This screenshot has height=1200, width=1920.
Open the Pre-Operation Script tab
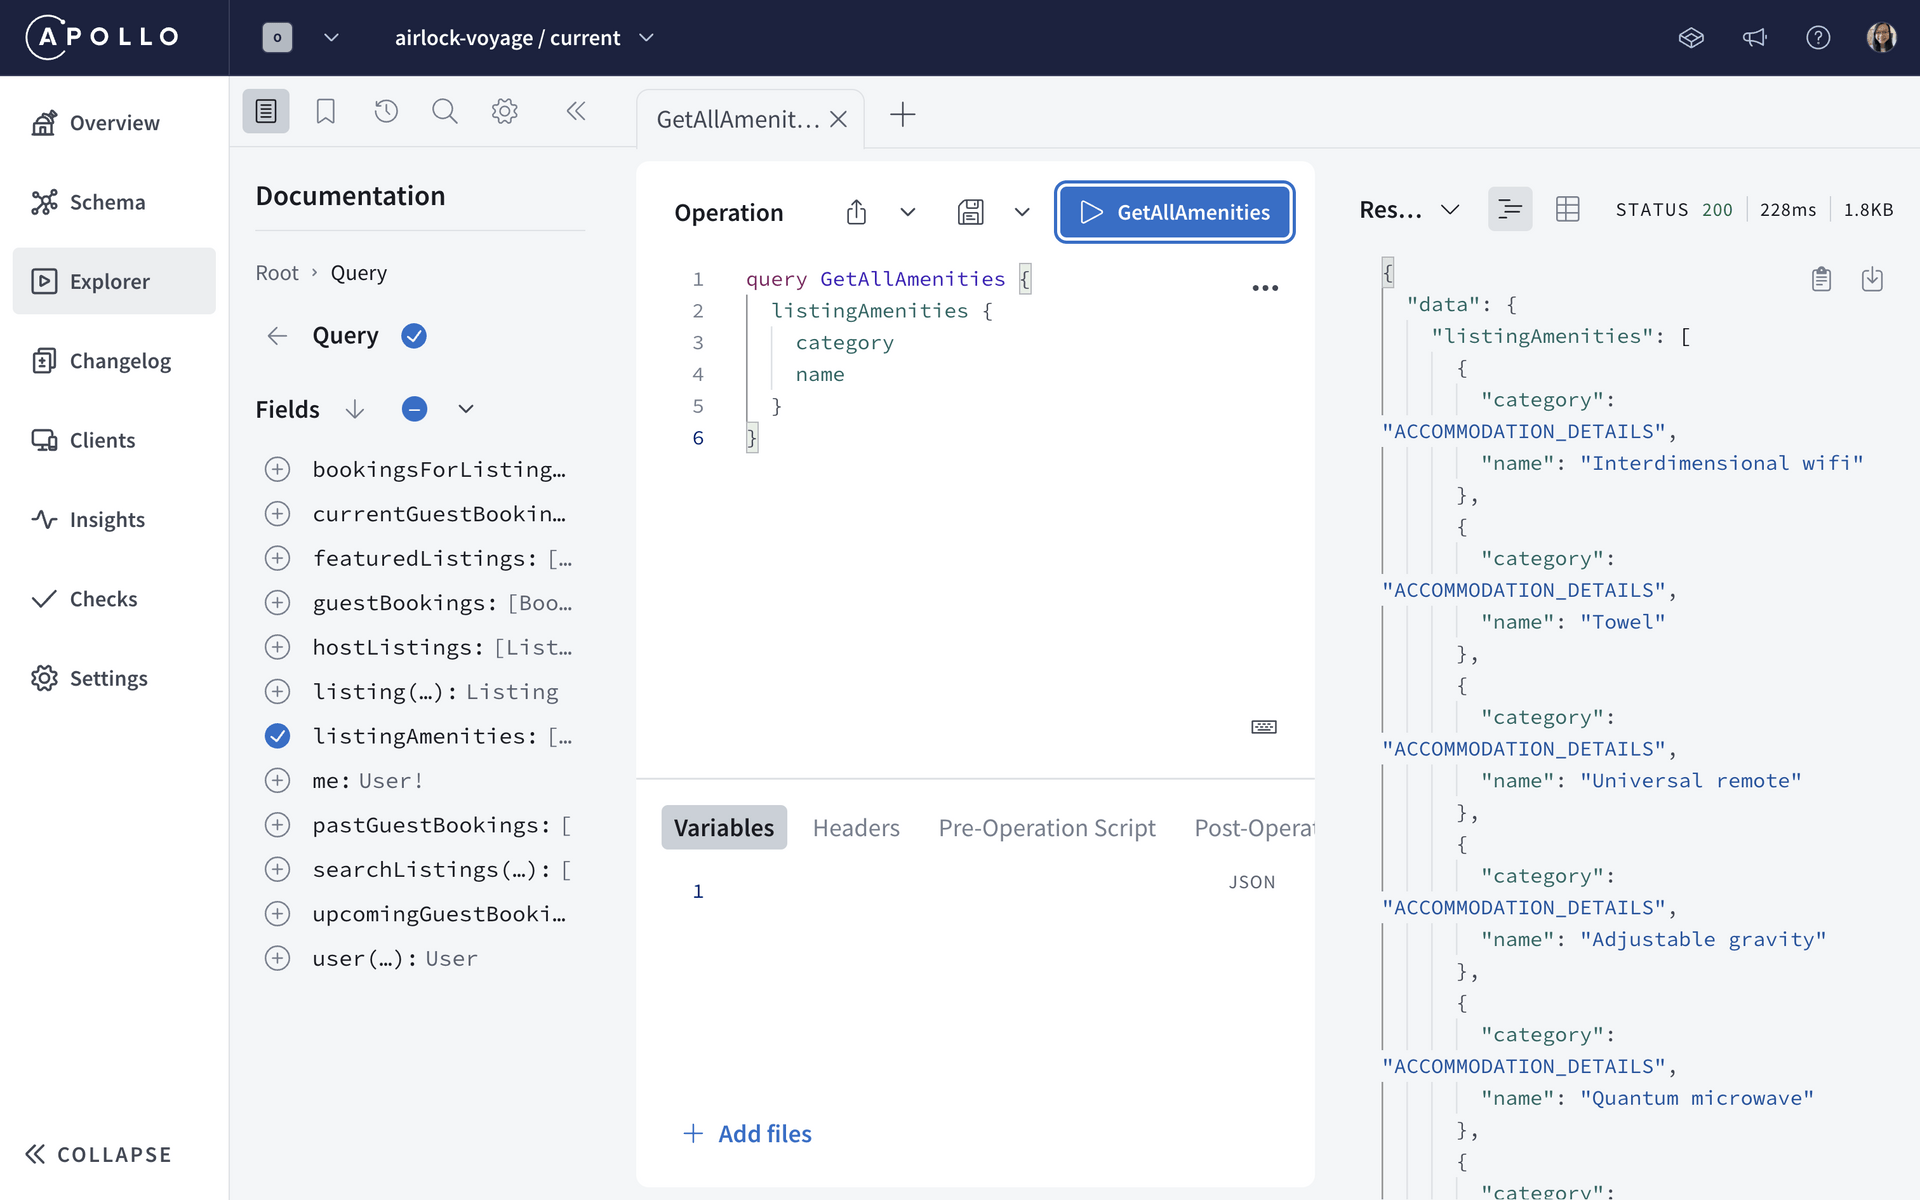1046,828
